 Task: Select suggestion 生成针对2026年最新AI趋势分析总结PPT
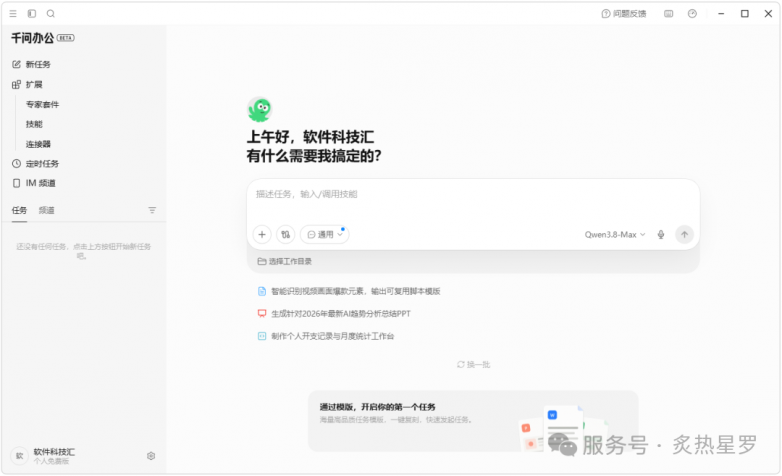334,314
